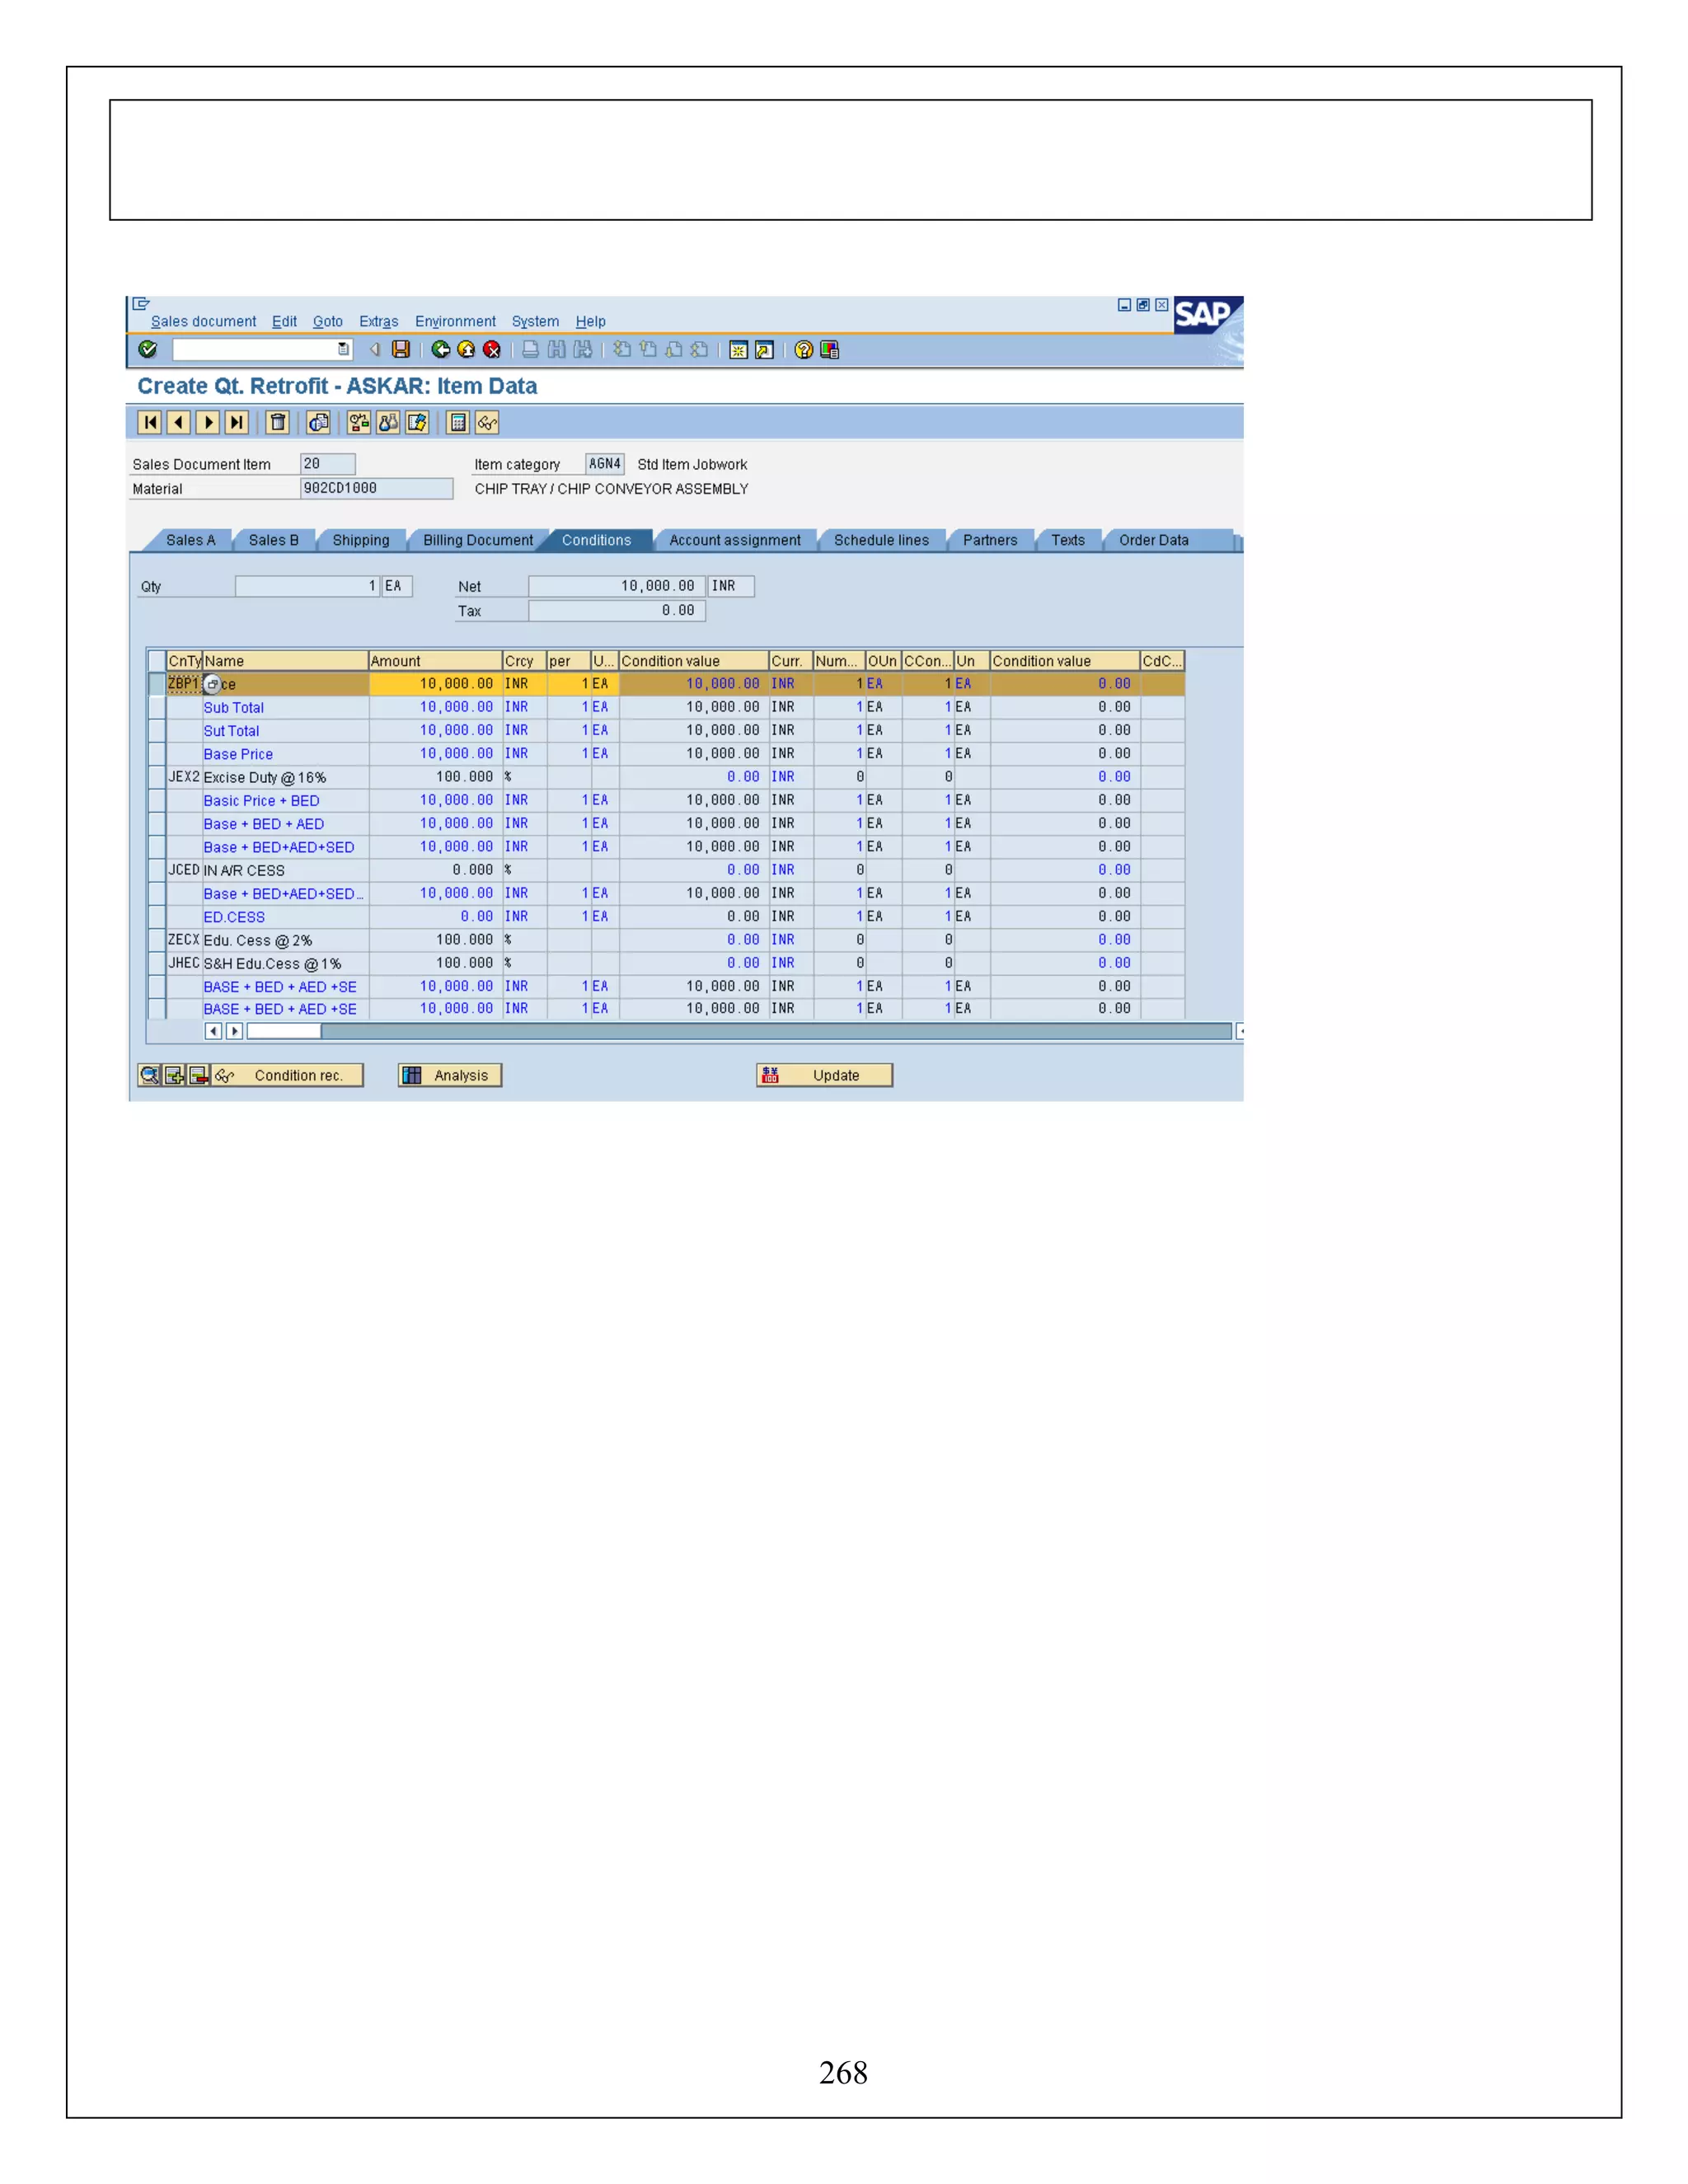The image size is (1688, 2184).
Task: Click the table's left scroll arrow
Action: pos(213,1031)
